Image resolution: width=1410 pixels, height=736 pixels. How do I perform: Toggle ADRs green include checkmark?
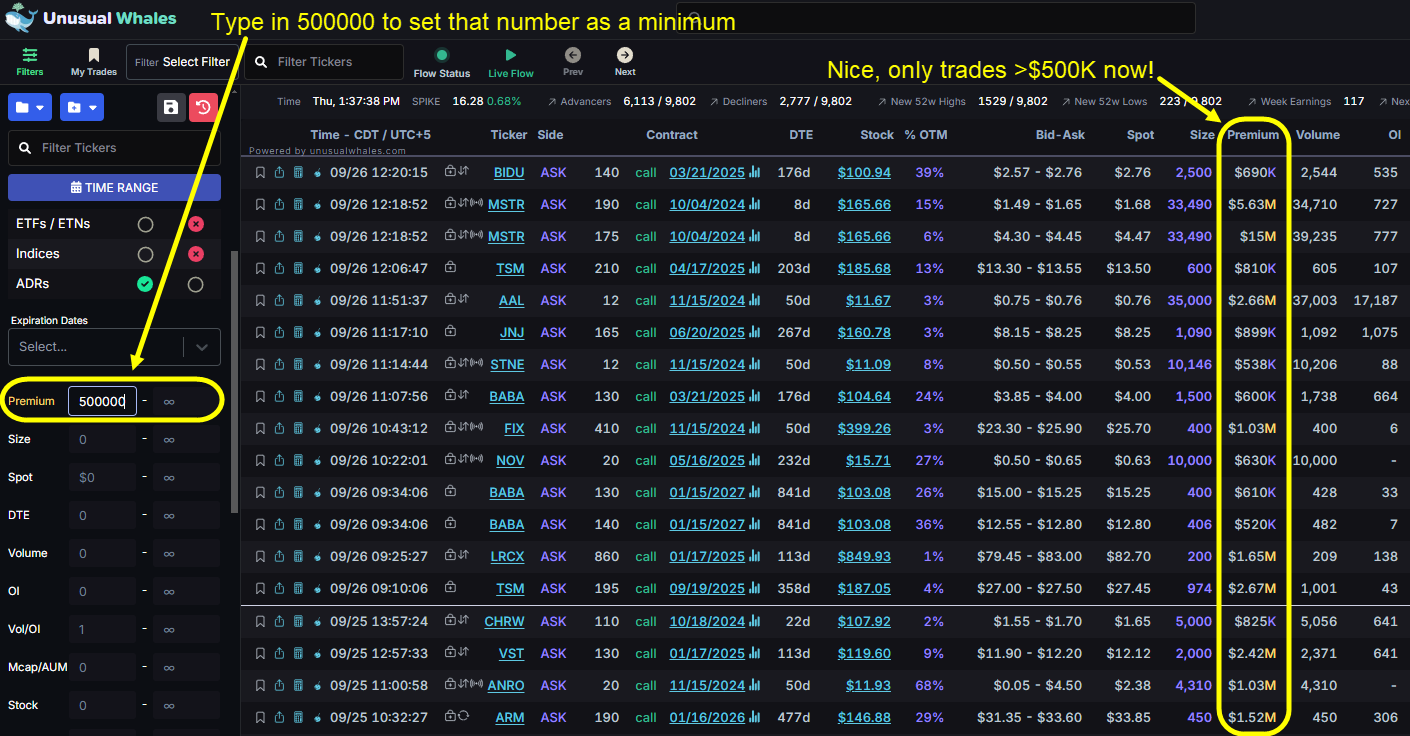point(146,284)
